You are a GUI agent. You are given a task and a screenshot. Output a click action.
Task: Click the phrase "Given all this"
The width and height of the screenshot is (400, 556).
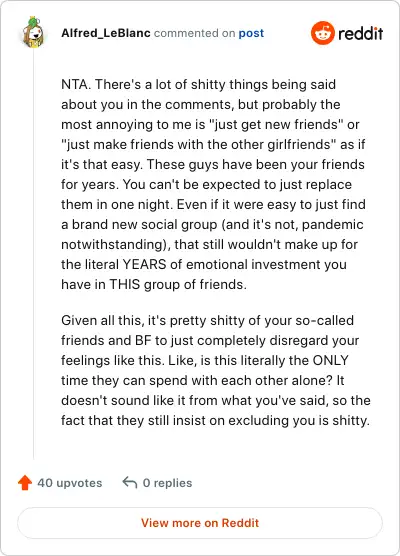point(102,321)
